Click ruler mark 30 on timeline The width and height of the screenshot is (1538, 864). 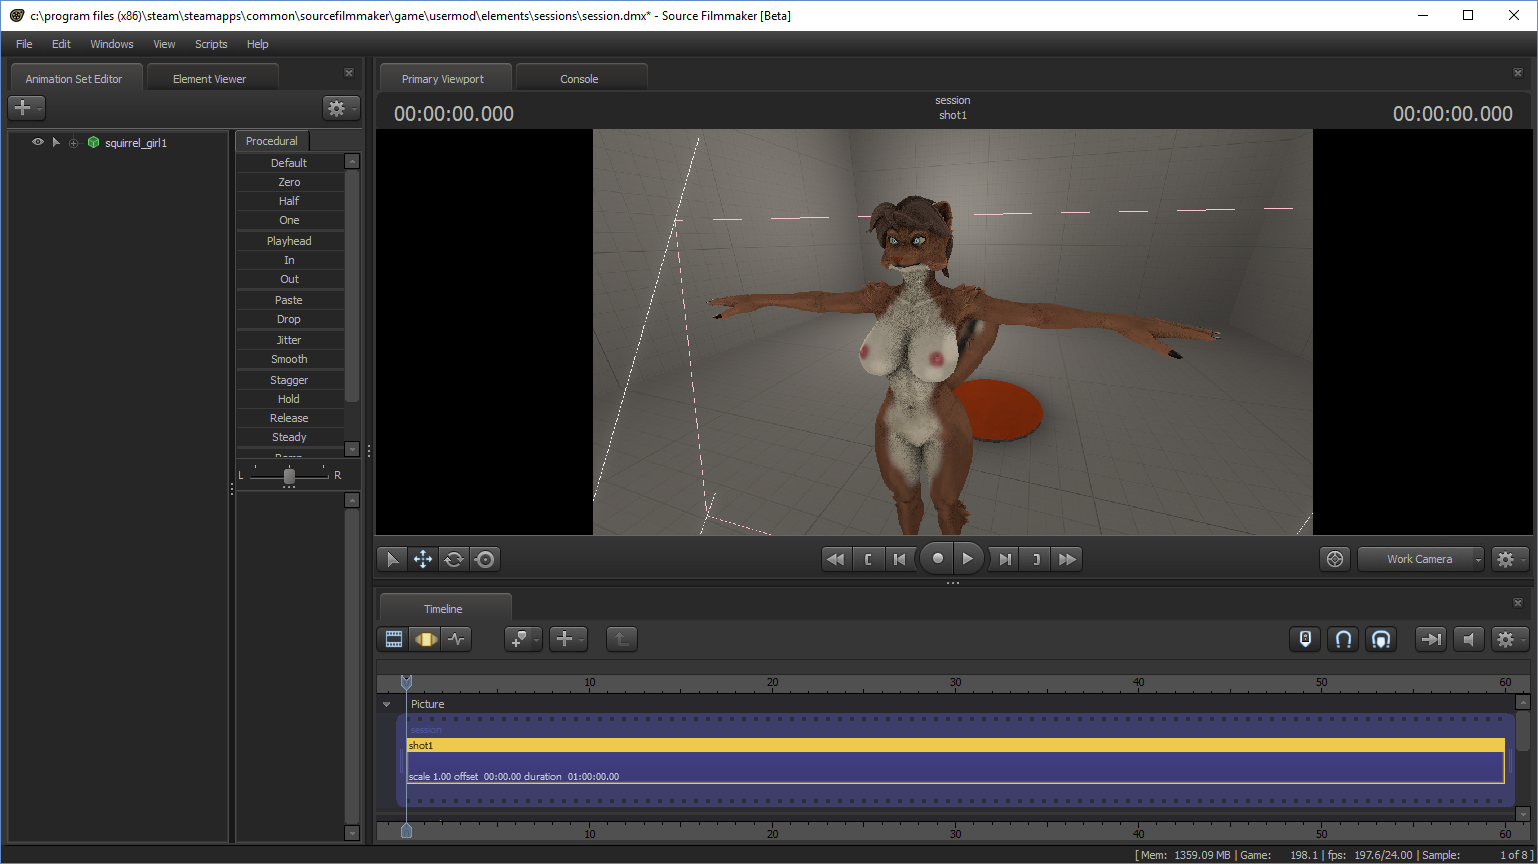pyautogui.click(x=956, y=682)
